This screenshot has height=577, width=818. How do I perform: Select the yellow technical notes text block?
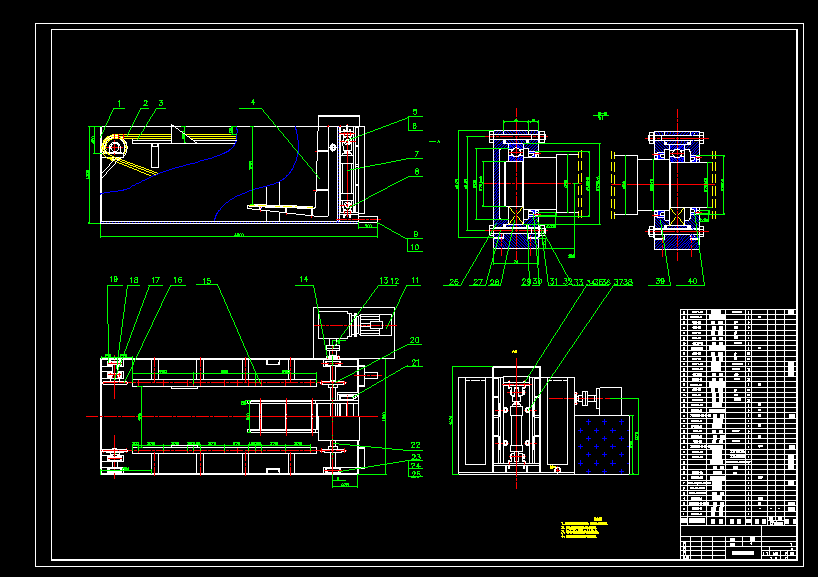584,528
